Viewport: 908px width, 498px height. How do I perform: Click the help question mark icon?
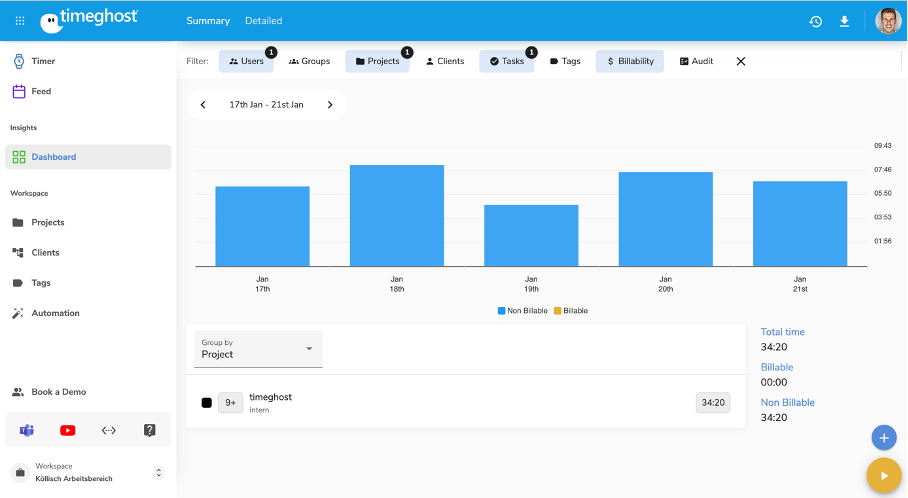click(149, 430)
